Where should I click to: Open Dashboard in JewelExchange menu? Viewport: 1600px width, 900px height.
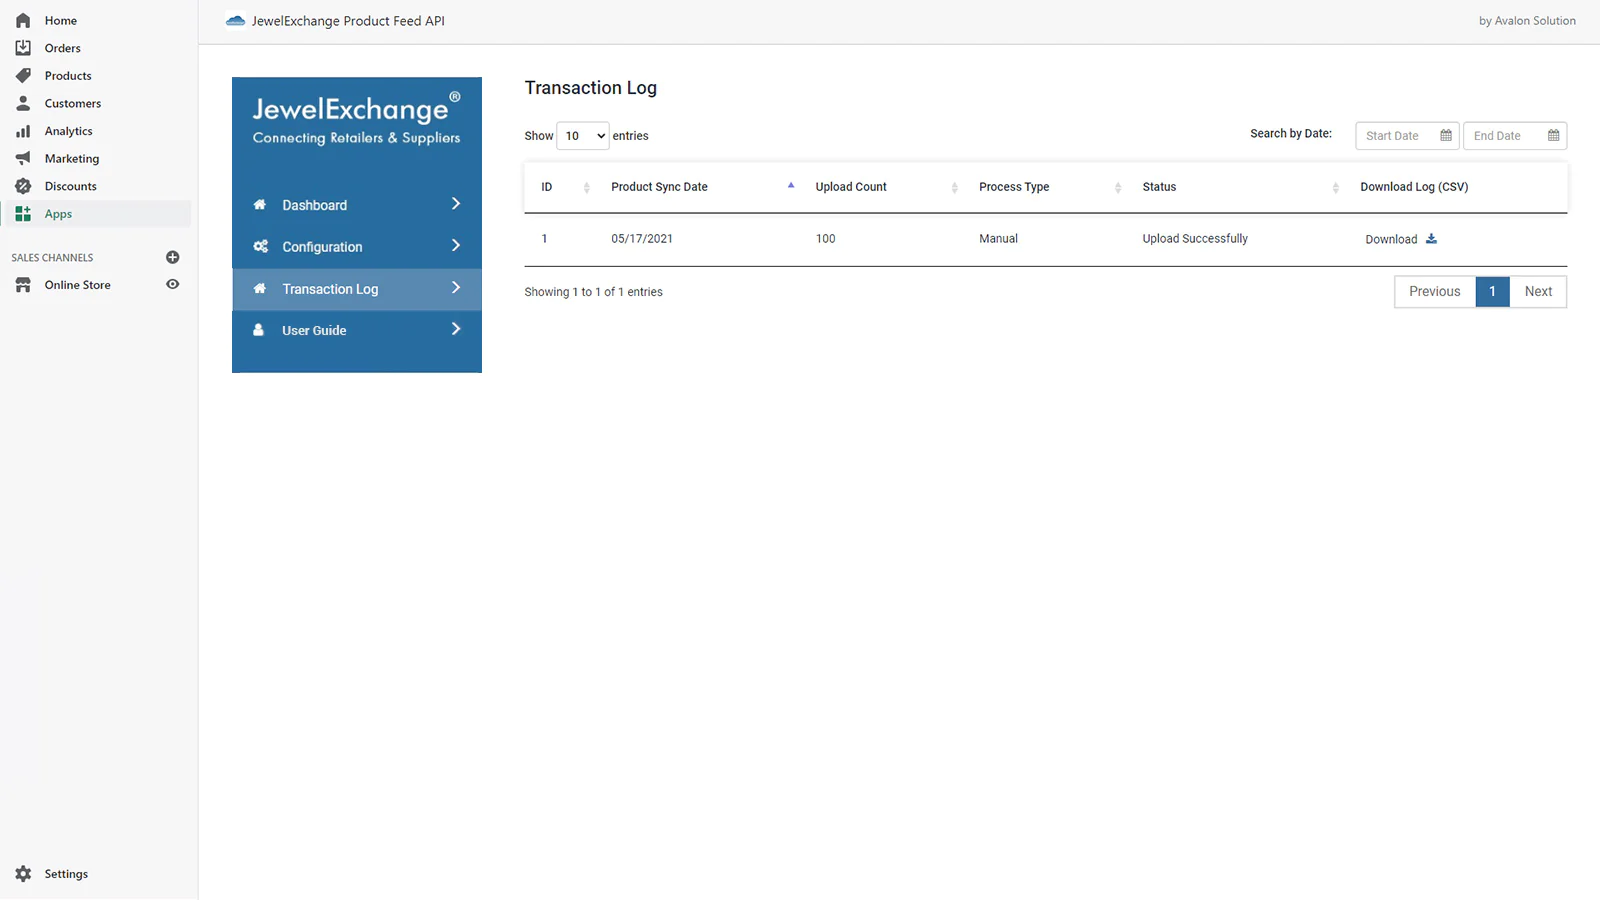tap(357, 204)
